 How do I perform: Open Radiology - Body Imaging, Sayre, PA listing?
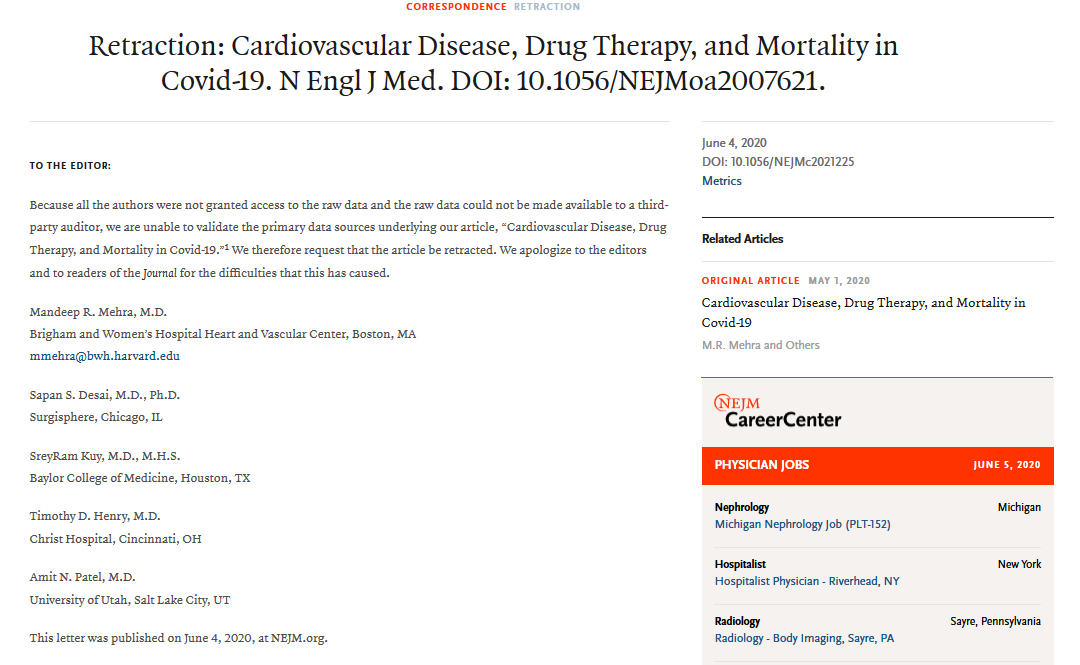(804, 638)
